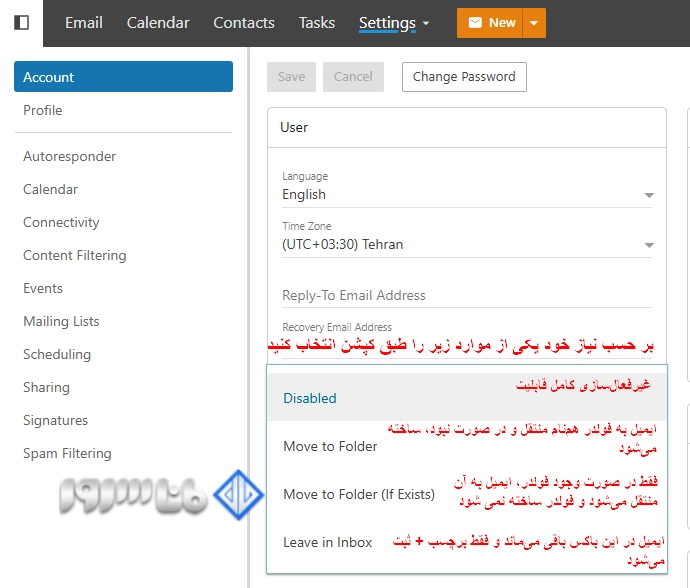Click the envelope icon on New button
This screenshot has height=588, width=690.
pos(475,22)
